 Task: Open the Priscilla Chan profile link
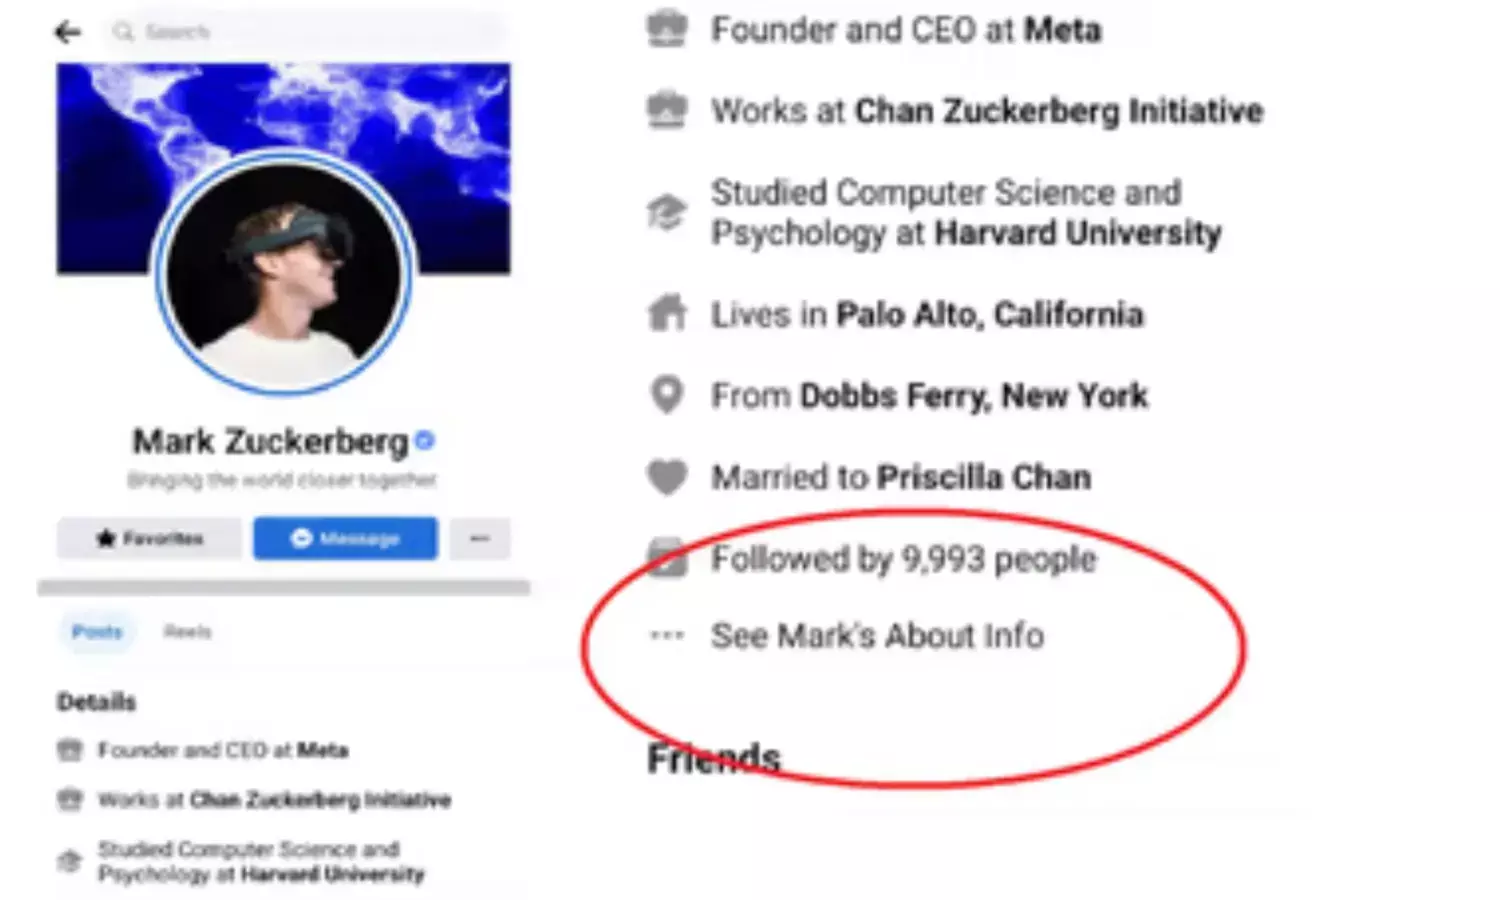tap(985, 477)
